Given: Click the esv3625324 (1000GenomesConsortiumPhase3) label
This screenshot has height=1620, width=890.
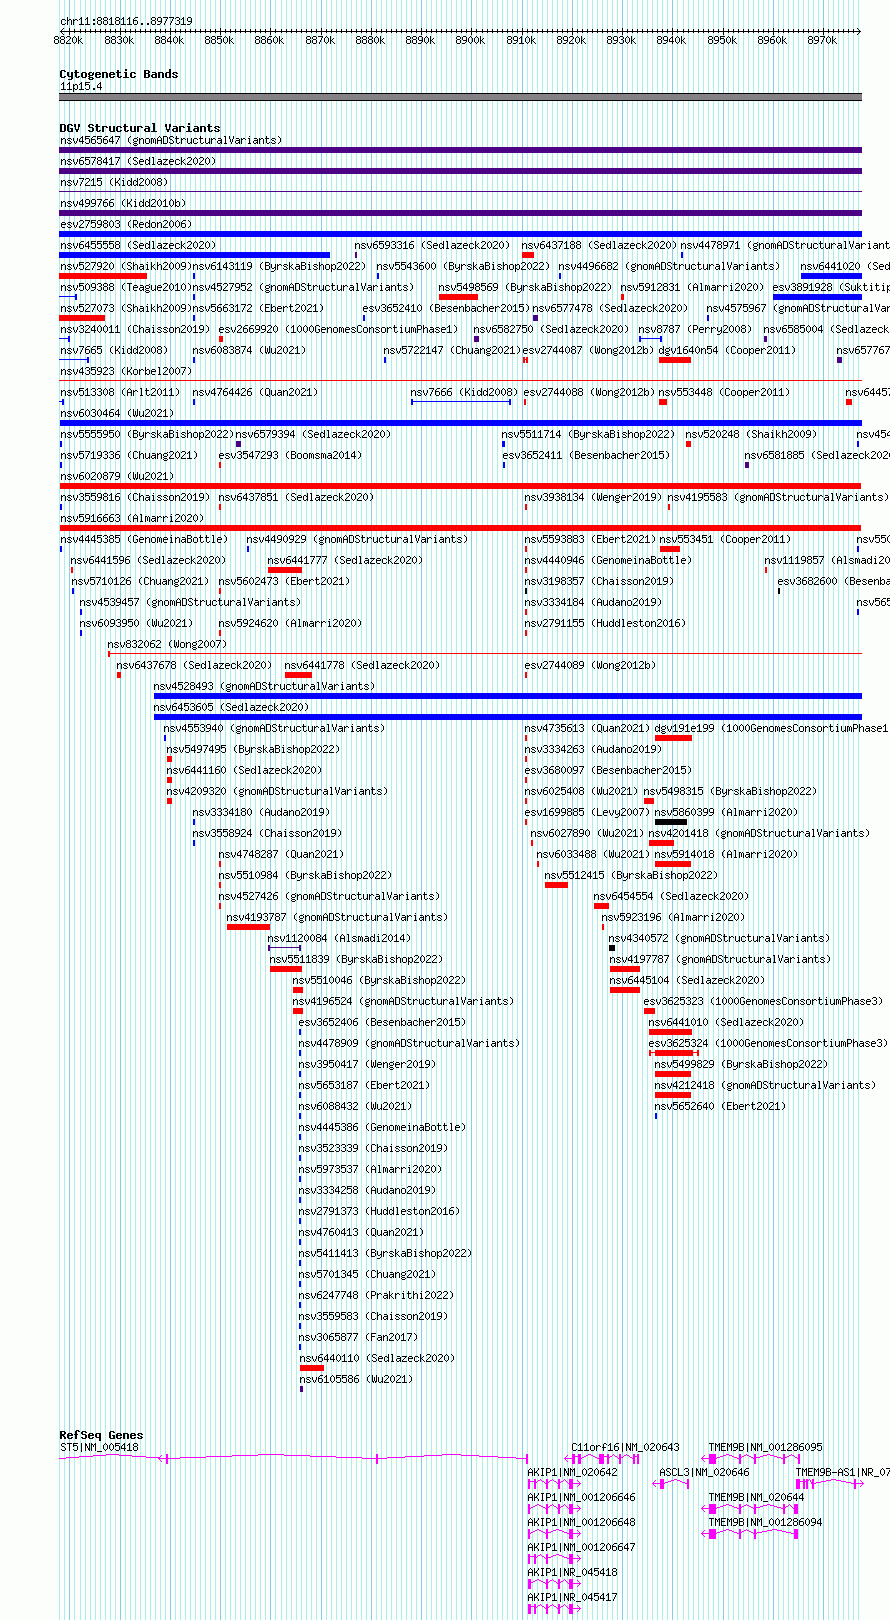Looking at the screenshot, I should 767,1043.
